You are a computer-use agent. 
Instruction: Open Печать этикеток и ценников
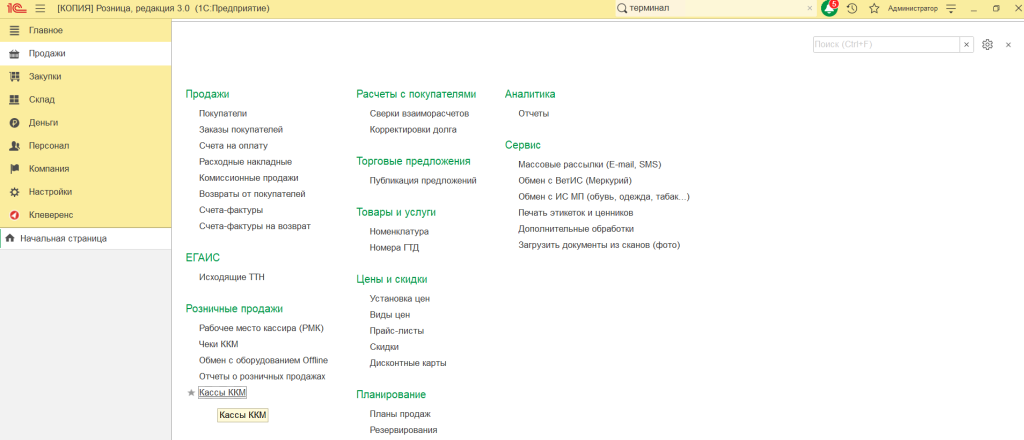pyautogui.click(x=576, y=213)
